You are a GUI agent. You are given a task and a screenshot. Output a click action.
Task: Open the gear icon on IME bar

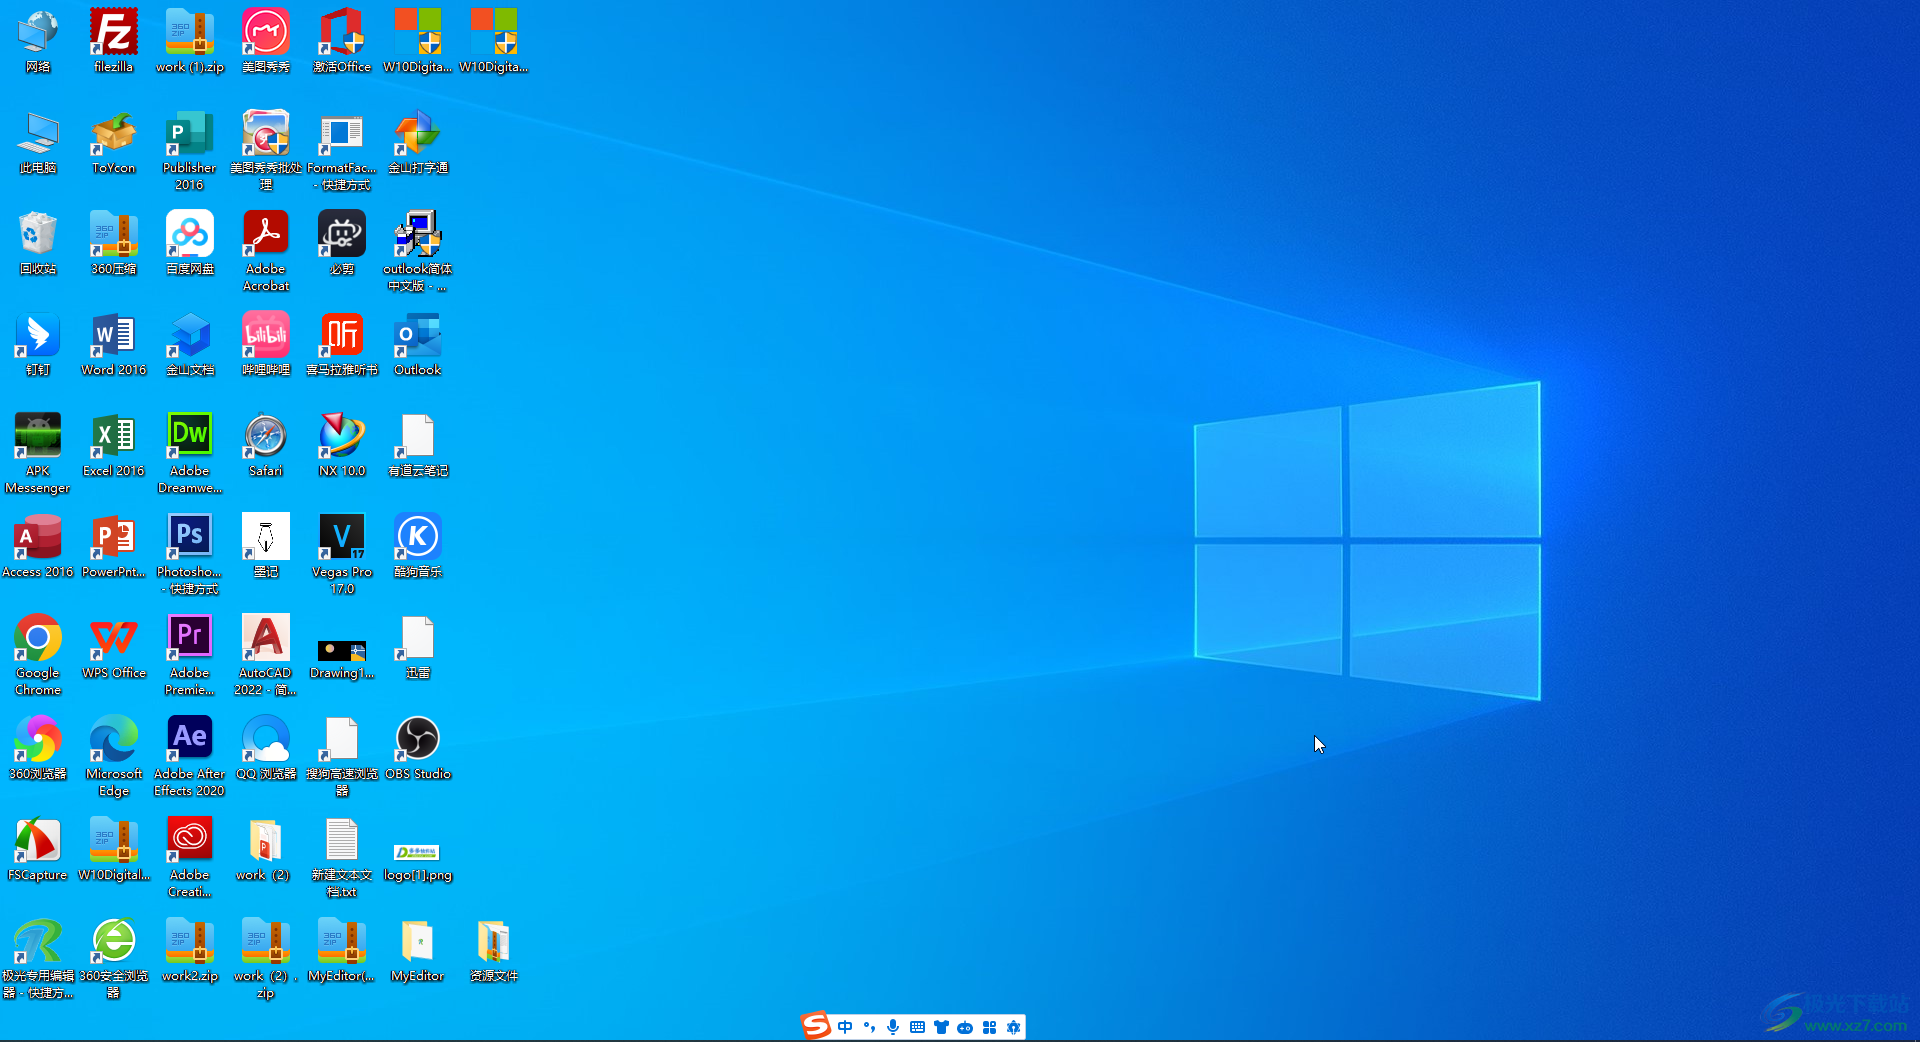(1013, 1027)
